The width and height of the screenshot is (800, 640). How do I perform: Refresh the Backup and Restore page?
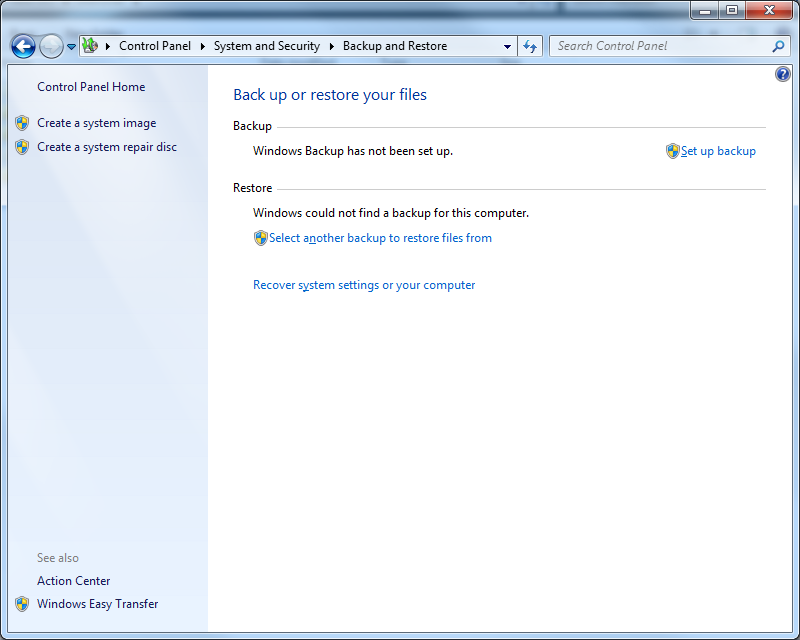530,46
